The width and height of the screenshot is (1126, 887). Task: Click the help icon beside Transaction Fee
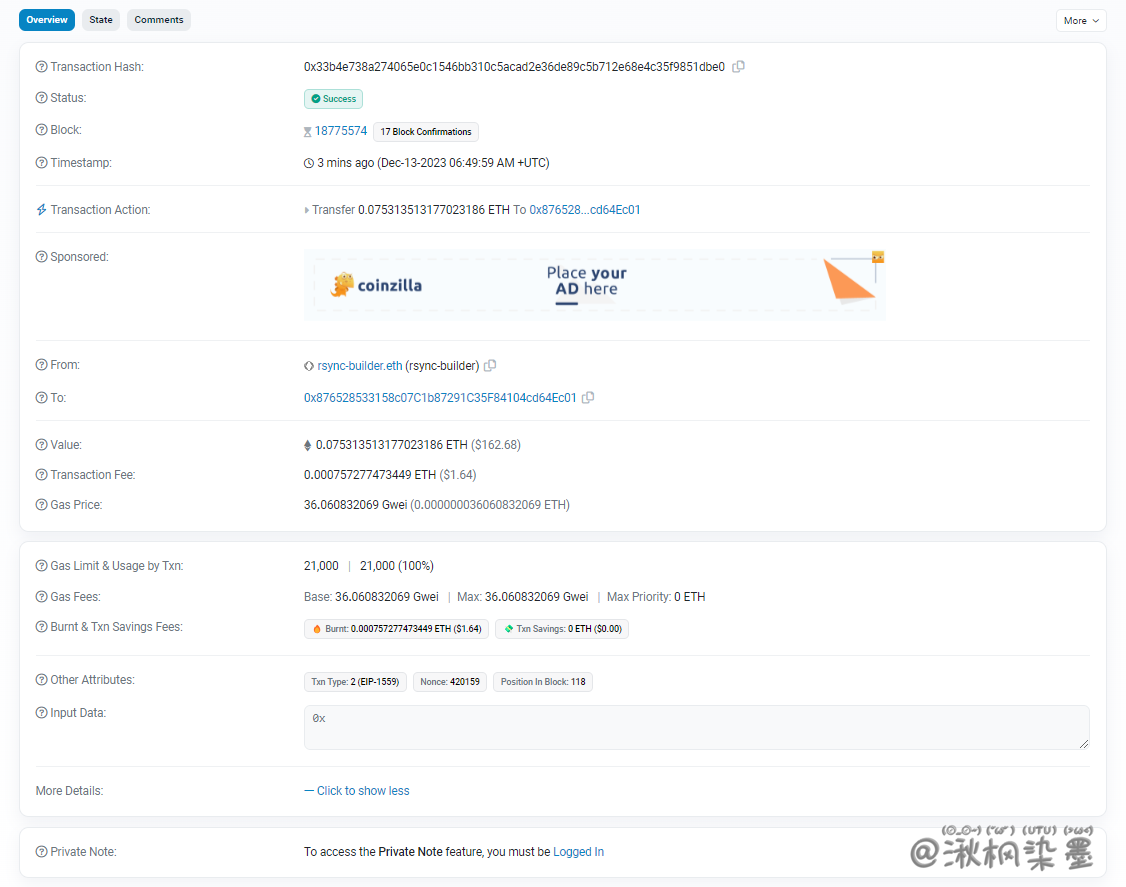41,475
